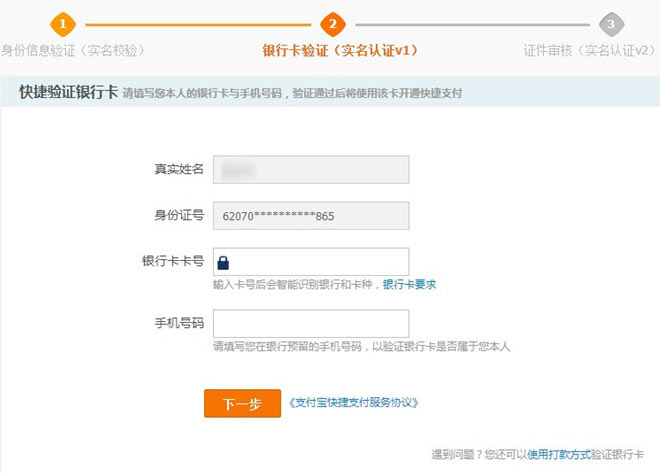Open the 支付宝快捷支付服务协议 link

(353, 403)
